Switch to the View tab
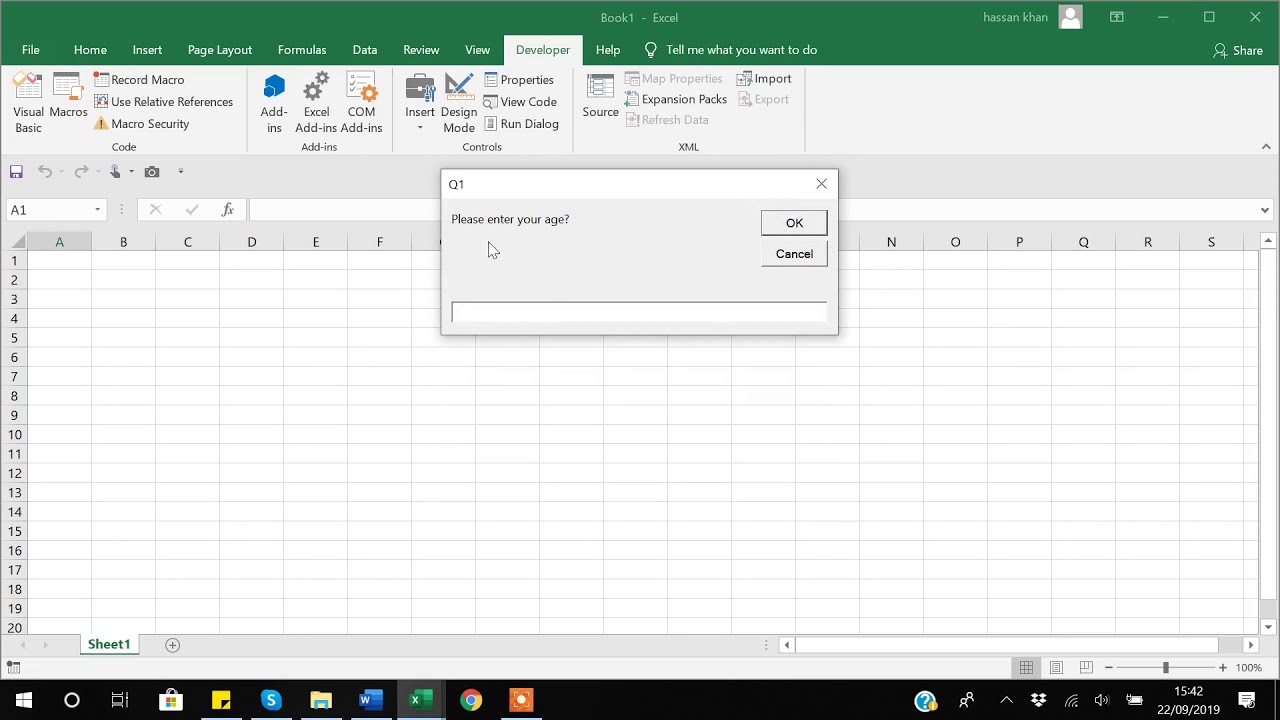The height and width of the screenshot is (720, 1280). pos(477,49)
